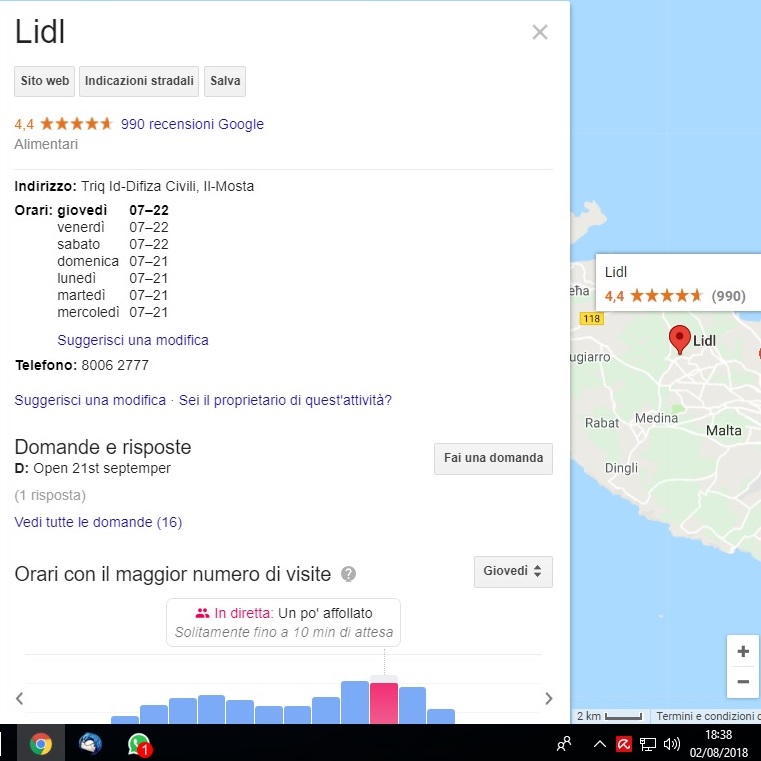This screenshot has height=761, width=761.
Task: Open the Giovedì day dropdown
Action: point(513,571)
